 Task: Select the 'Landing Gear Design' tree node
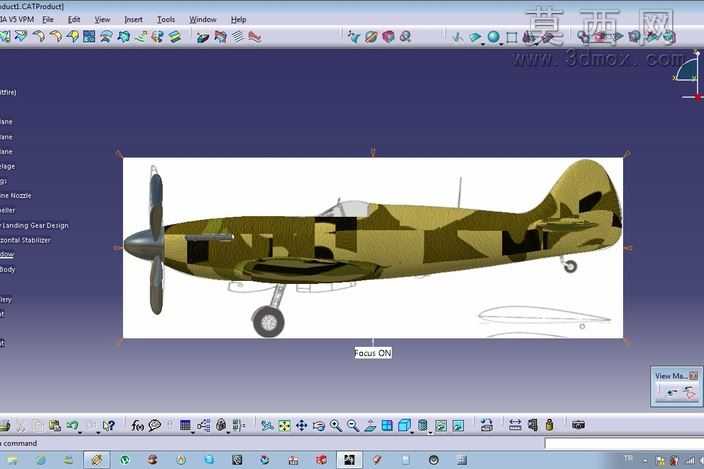tap(35, 225)
